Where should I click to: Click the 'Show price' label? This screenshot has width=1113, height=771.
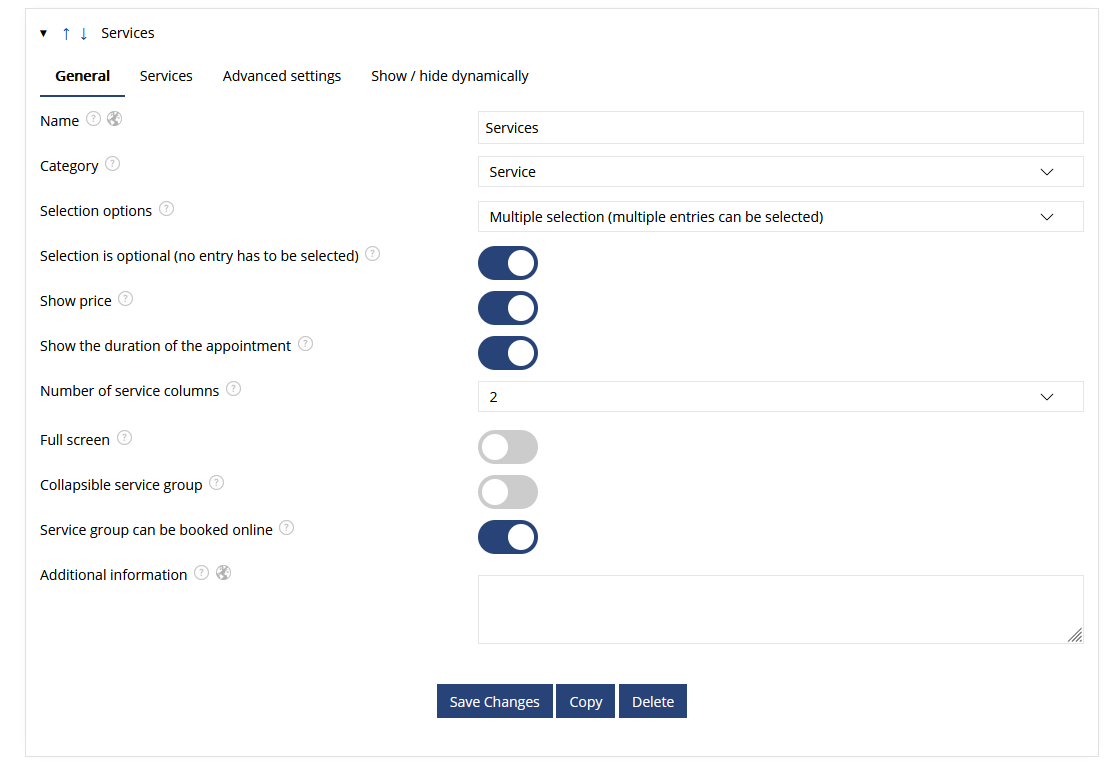point(76,301)
